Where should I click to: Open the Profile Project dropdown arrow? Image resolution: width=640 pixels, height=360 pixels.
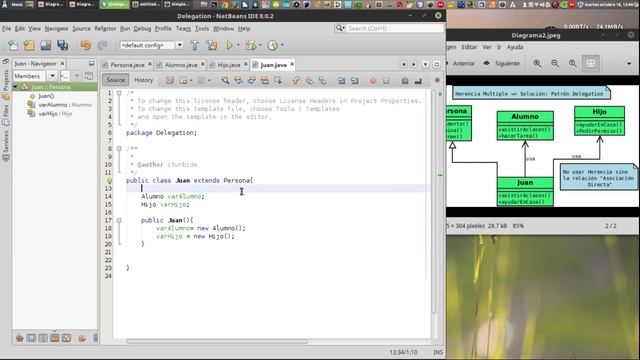(x=282, y=45)
